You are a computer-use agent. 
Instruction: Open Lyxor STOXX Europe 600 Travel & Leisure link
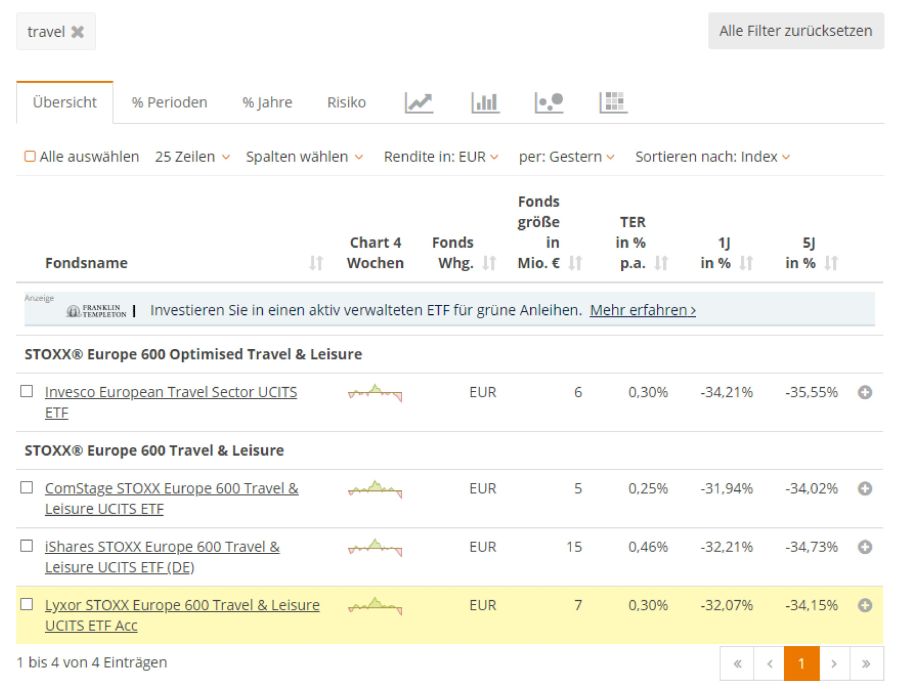(x=183, y=616)
